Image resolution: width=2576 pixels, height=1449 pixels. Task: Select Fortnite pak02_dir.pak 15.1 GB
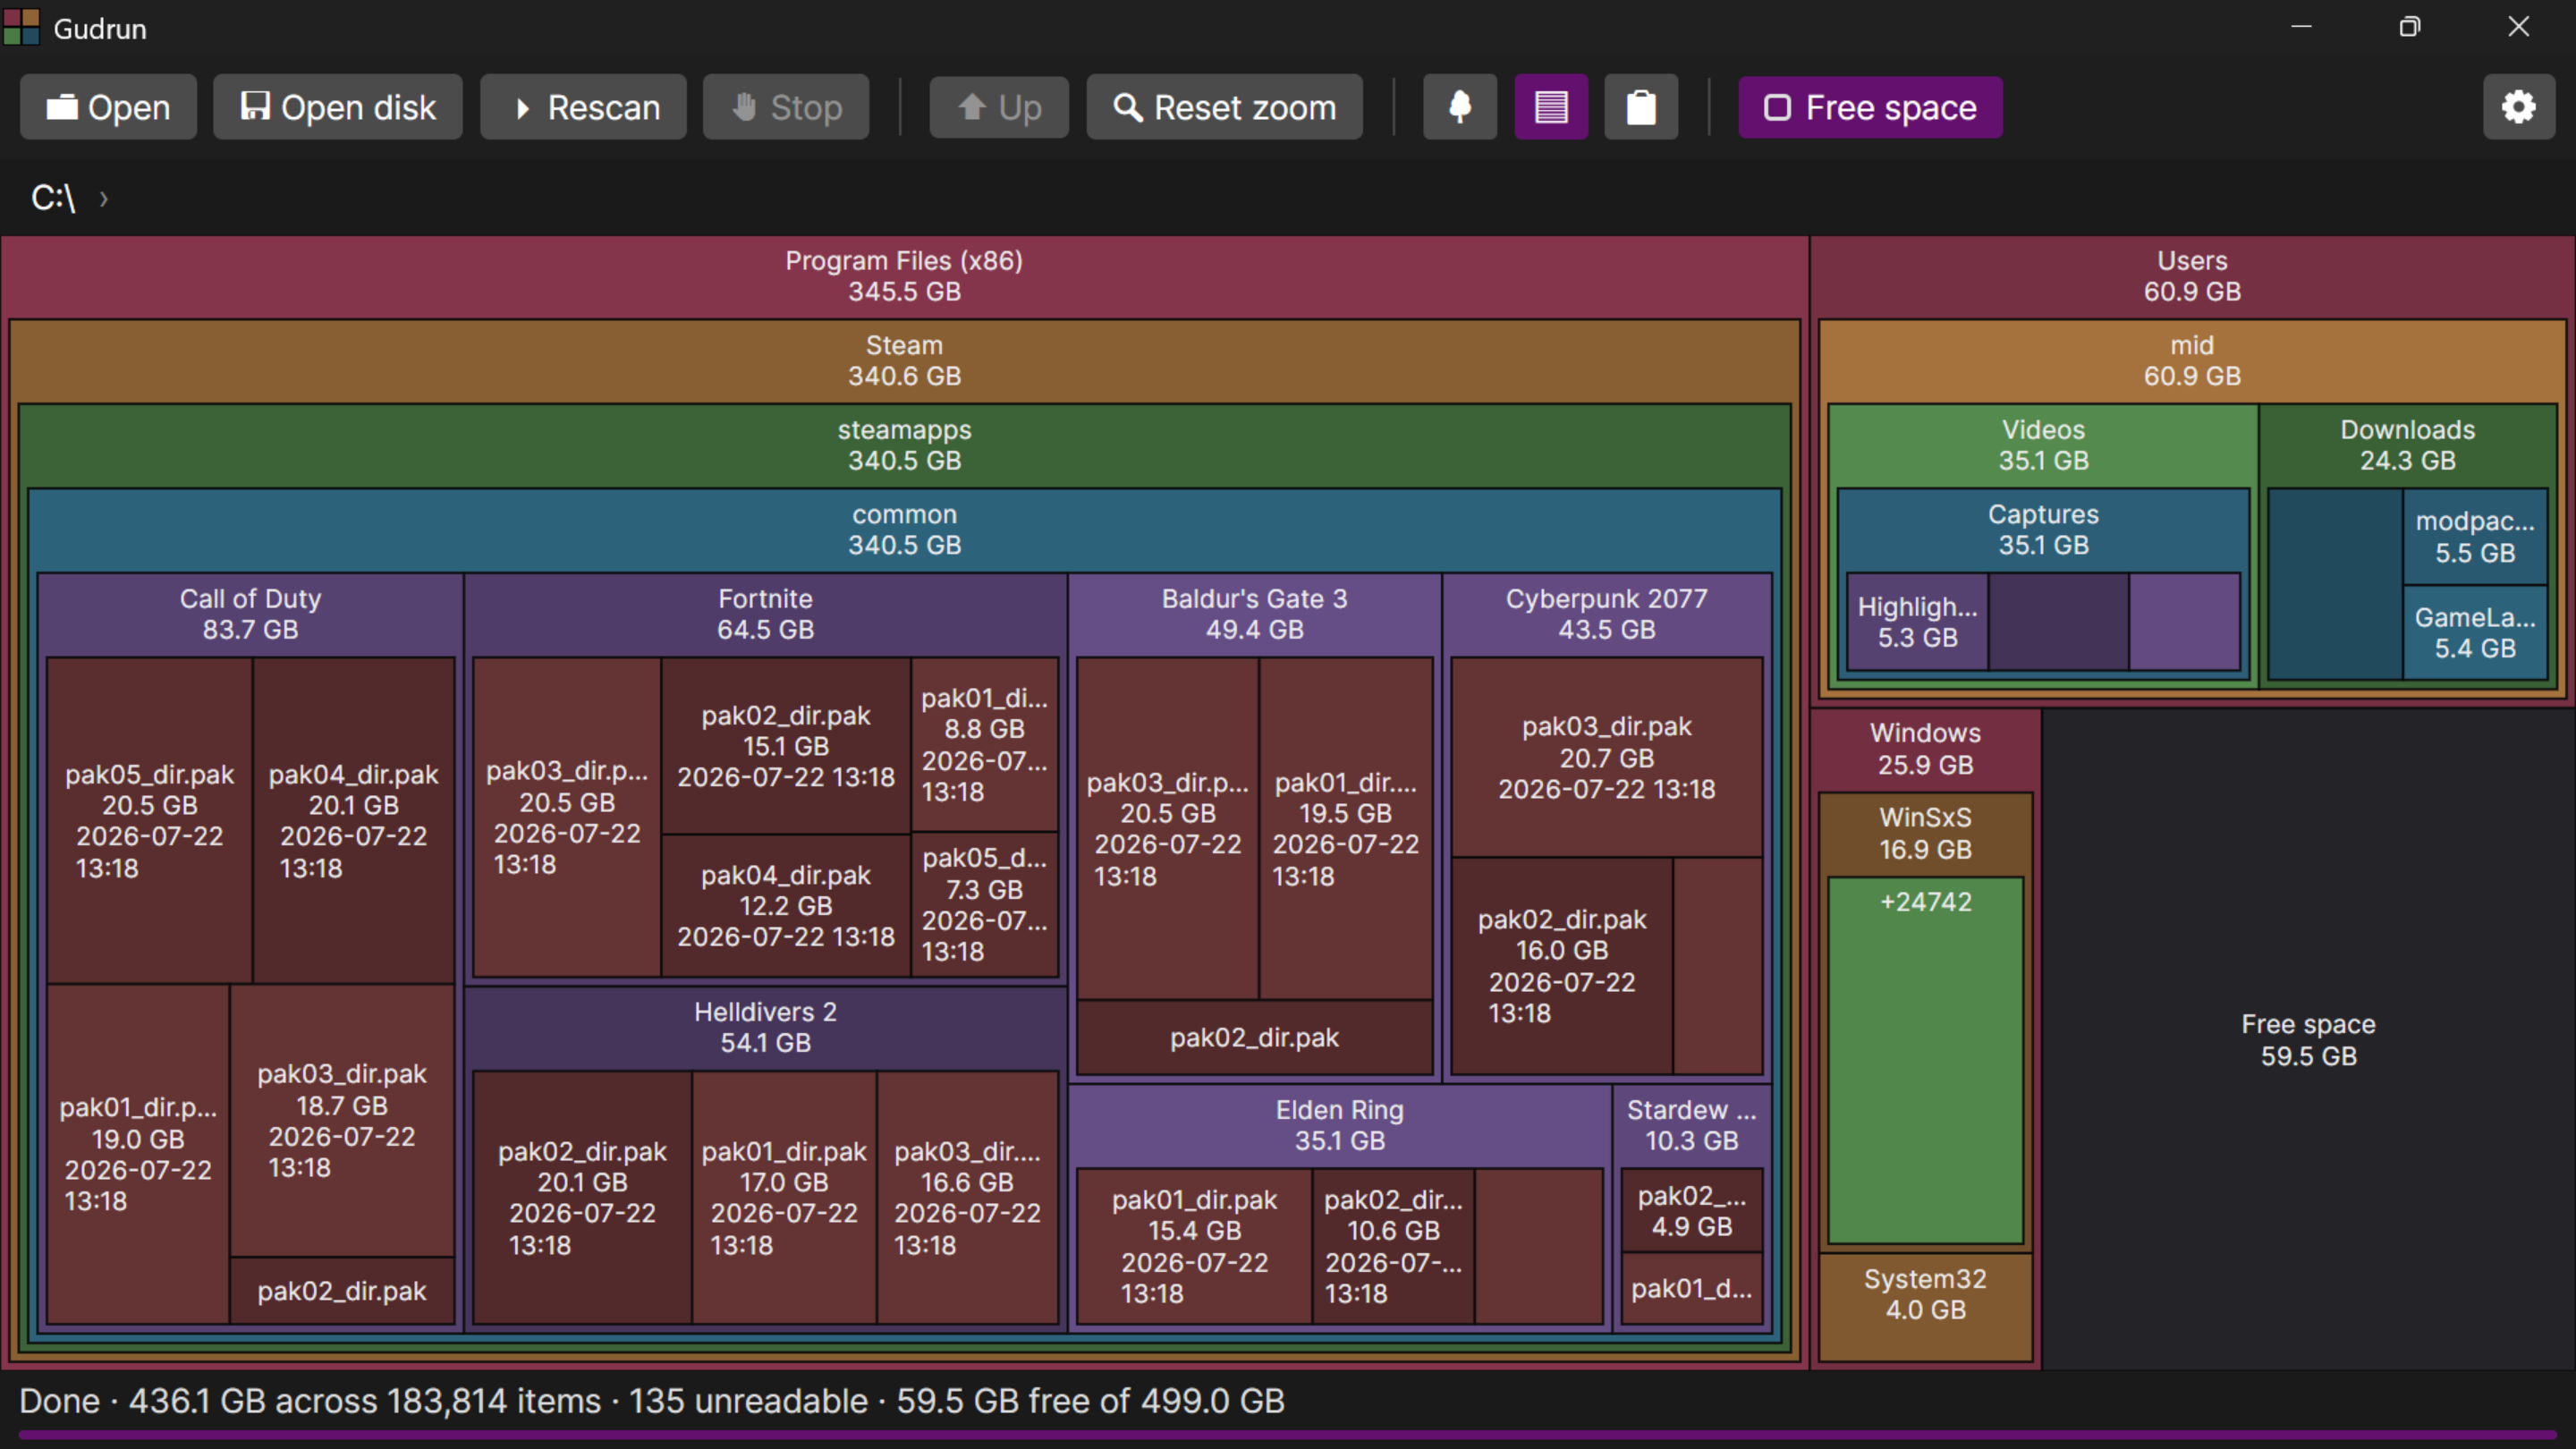[x=786, y=746]
